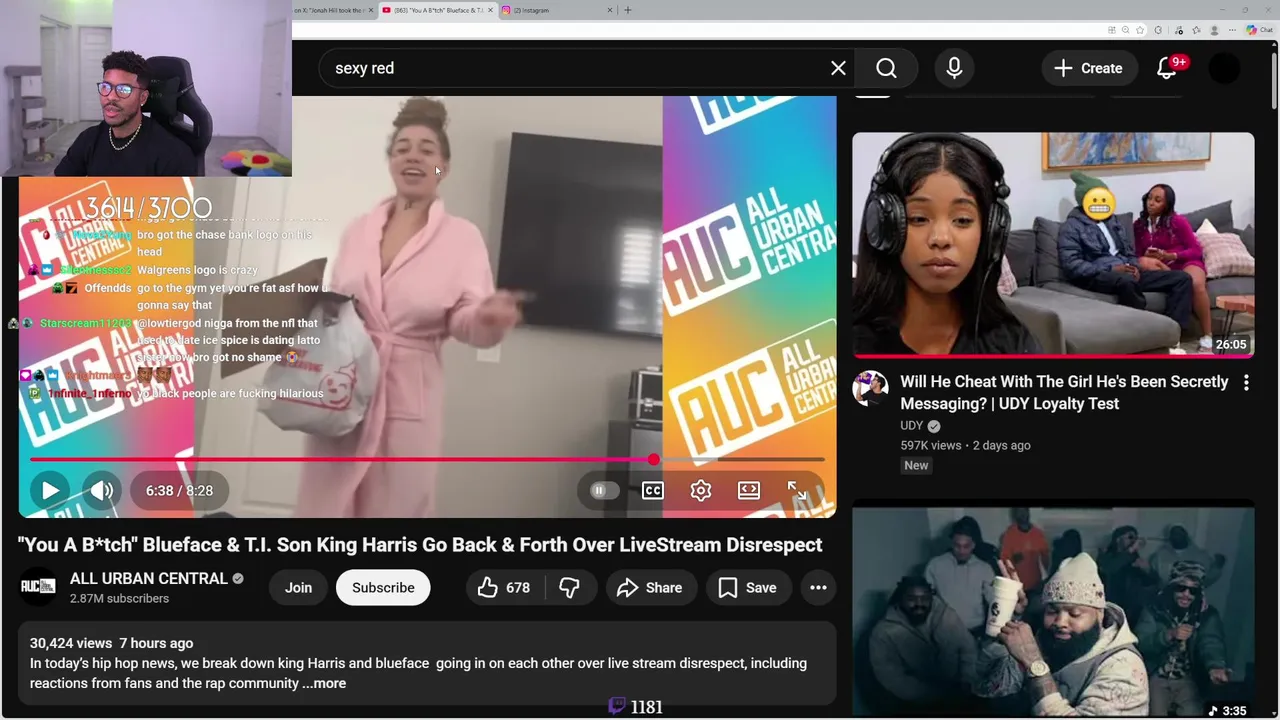Click the 6:38 / 8:28 time display

coord(179,491)
